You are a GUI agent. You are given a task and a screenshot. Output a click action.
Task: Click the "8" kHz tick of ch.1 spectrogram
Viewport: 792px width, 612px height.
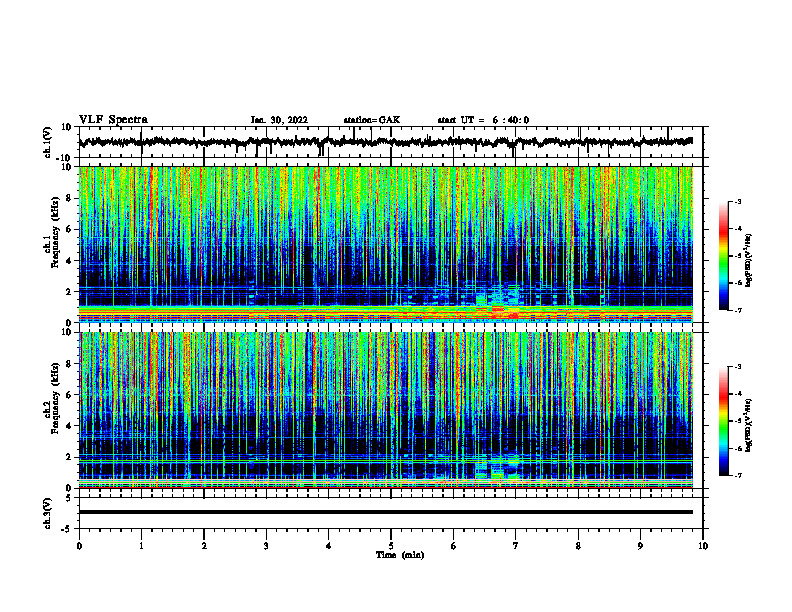(69, 198)
